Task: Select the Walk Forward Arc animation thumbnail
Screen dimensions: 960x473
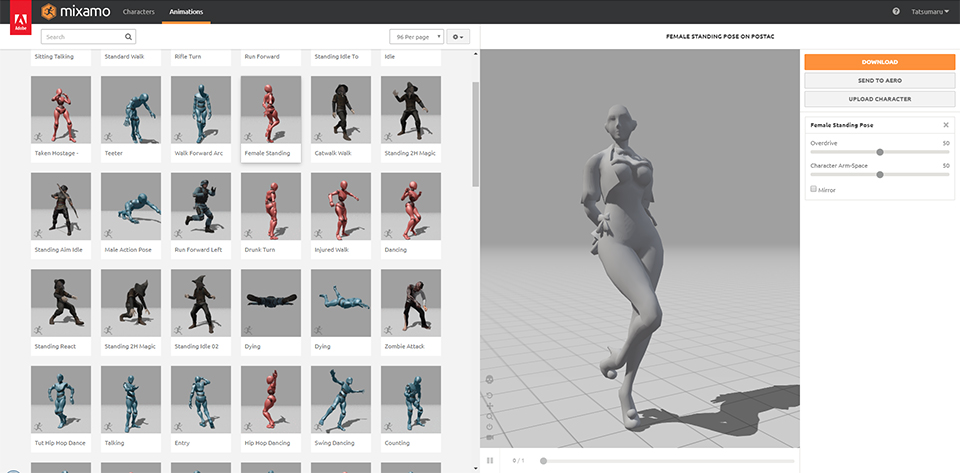Action: tap(201, 110)
